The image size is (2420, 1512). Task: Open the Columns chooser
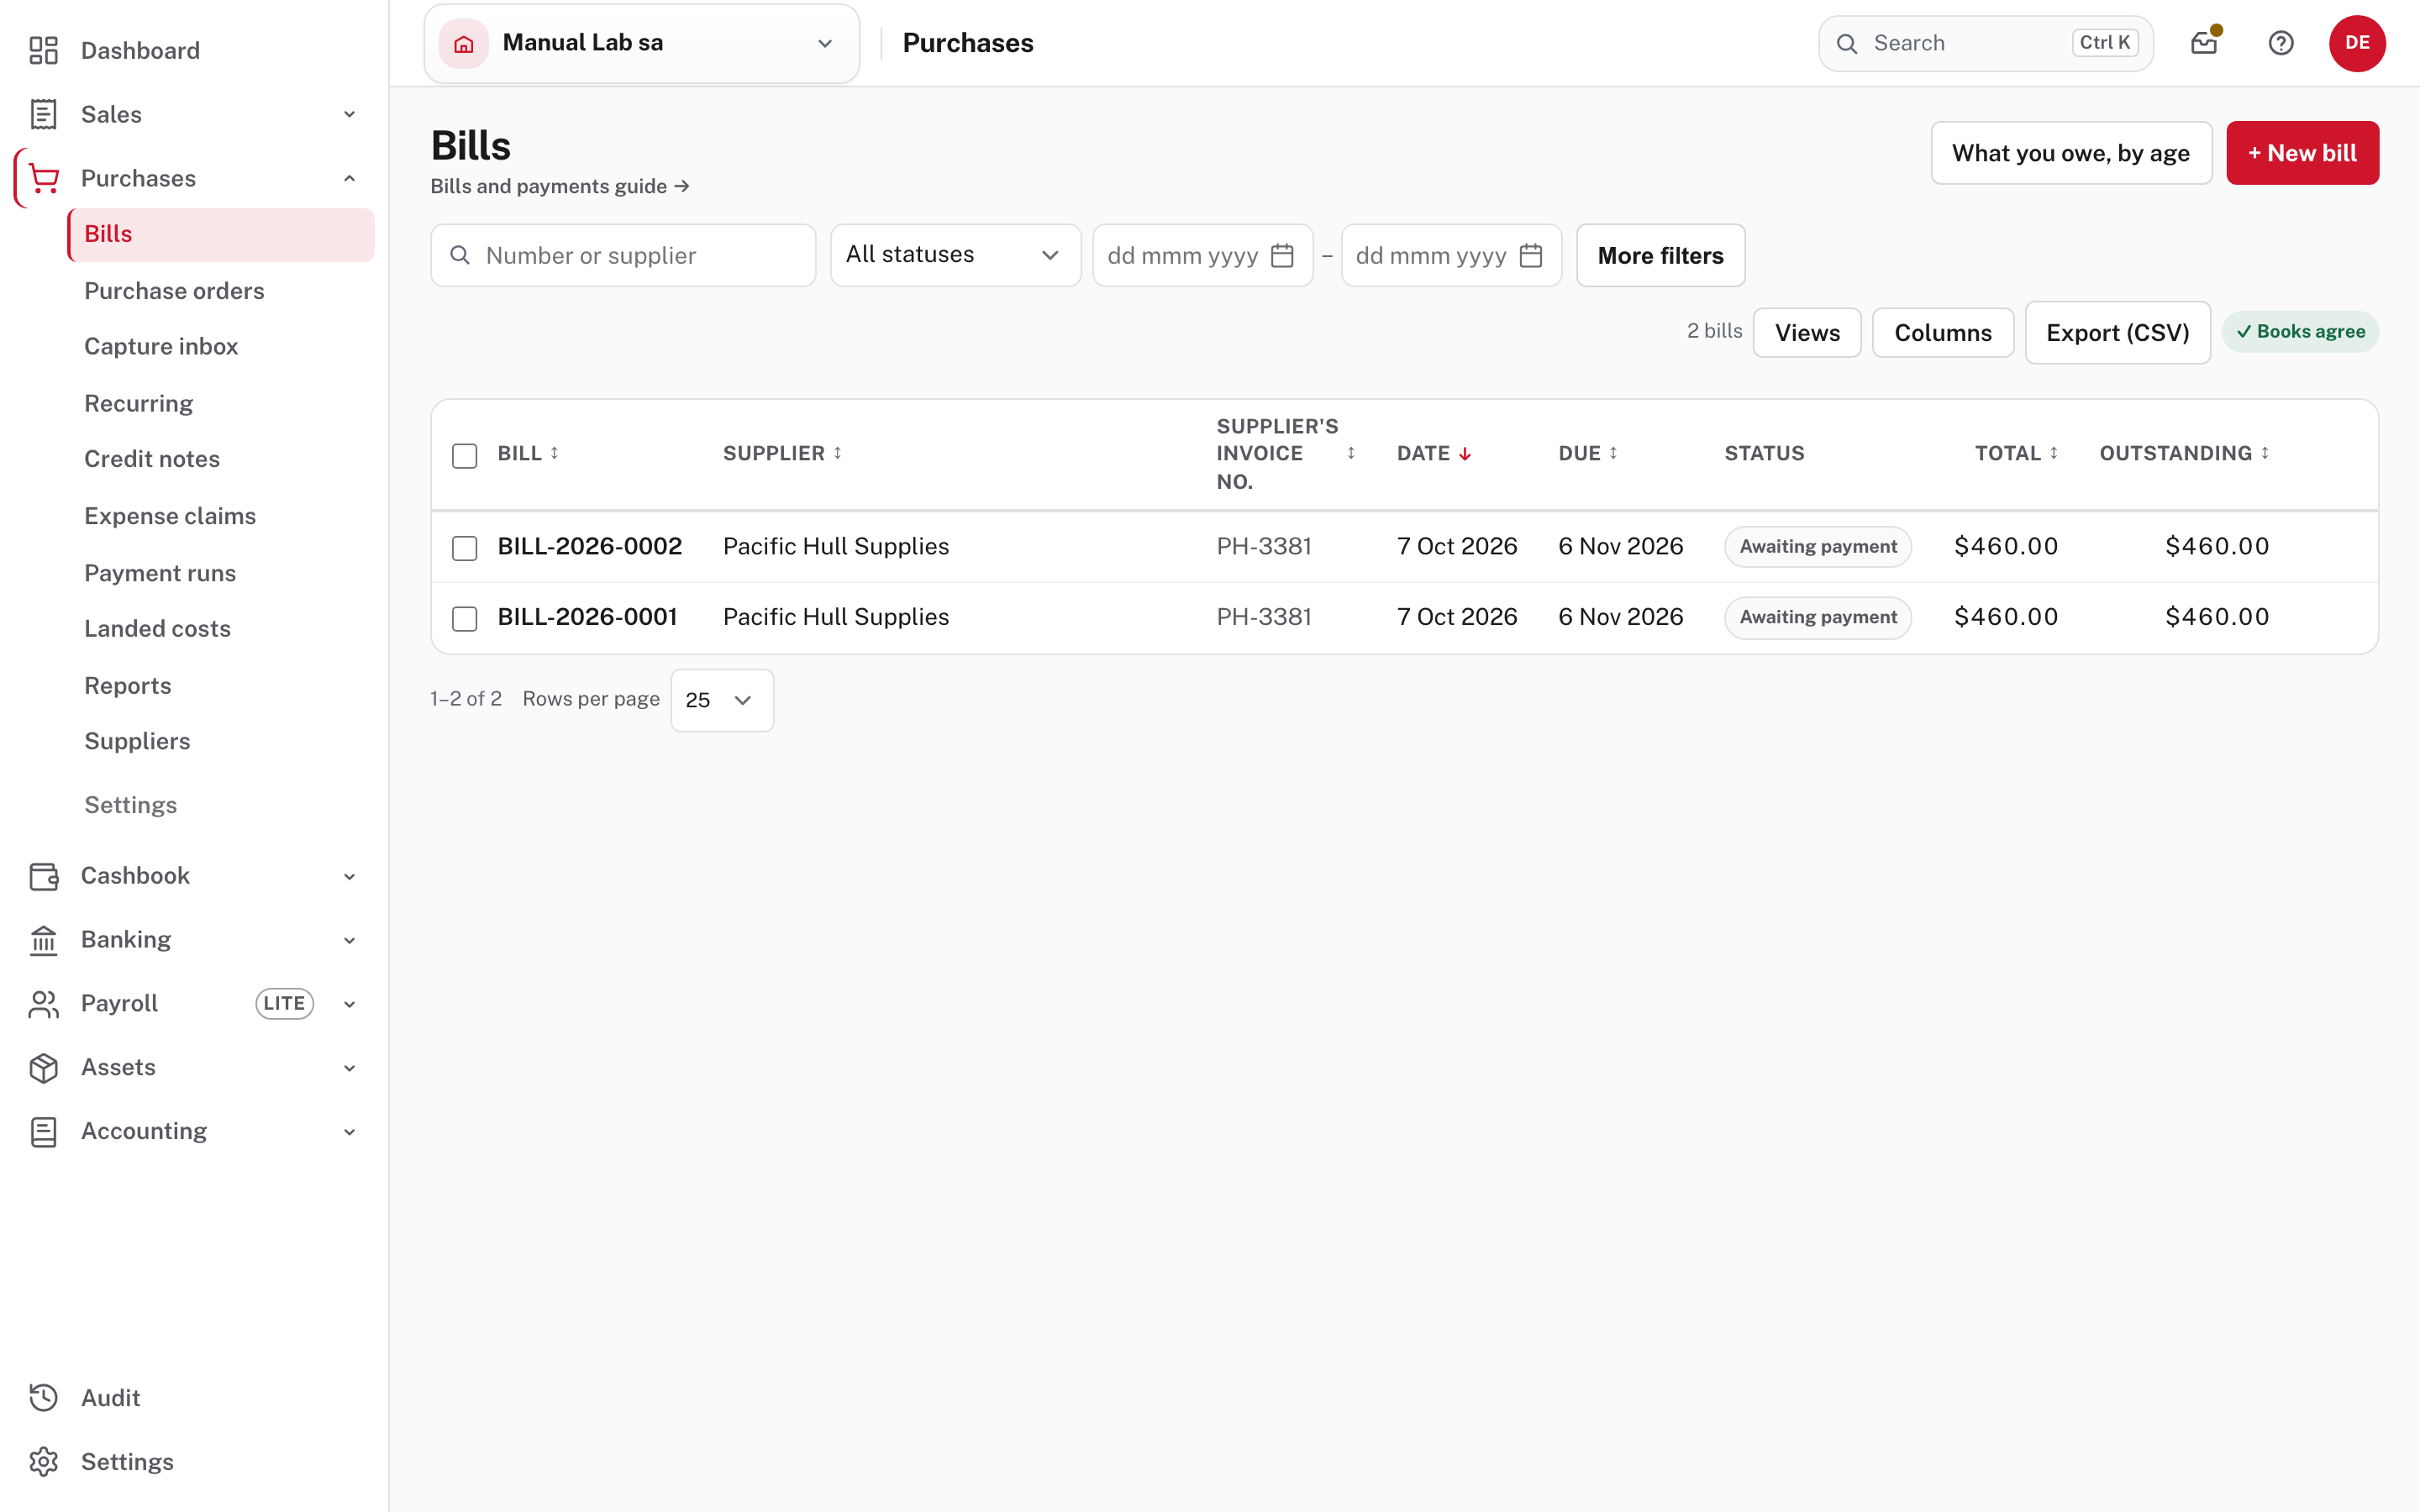[1942, 333]
